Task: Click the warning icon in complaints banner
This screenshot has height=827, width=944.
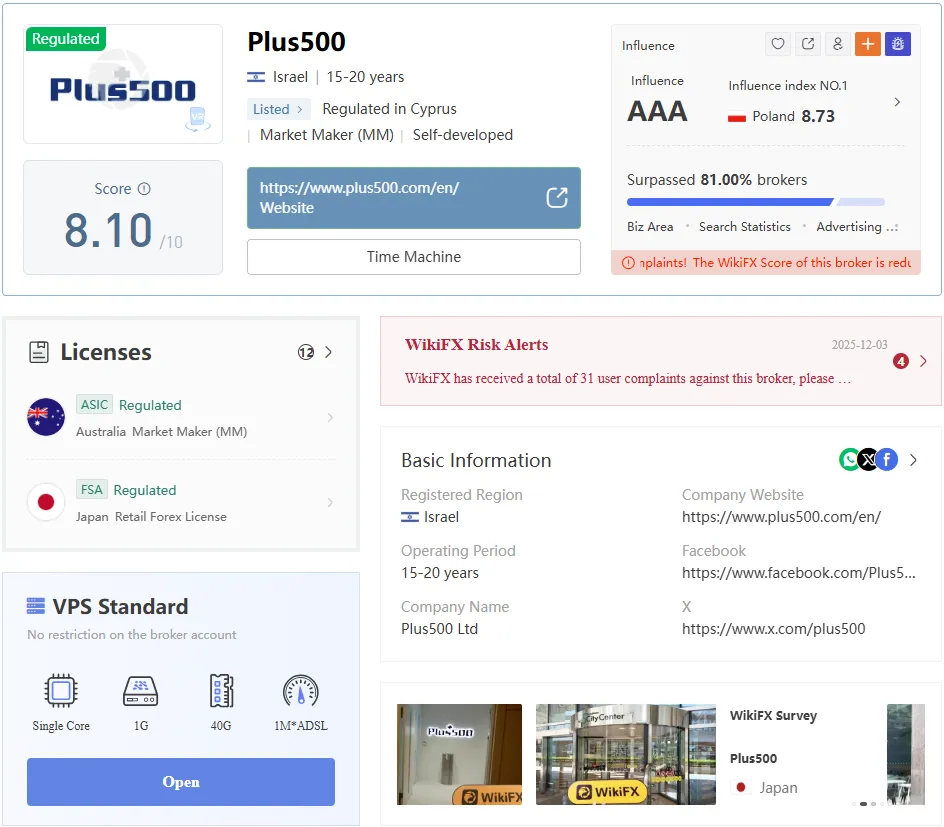Action: (x=628, y=263)
